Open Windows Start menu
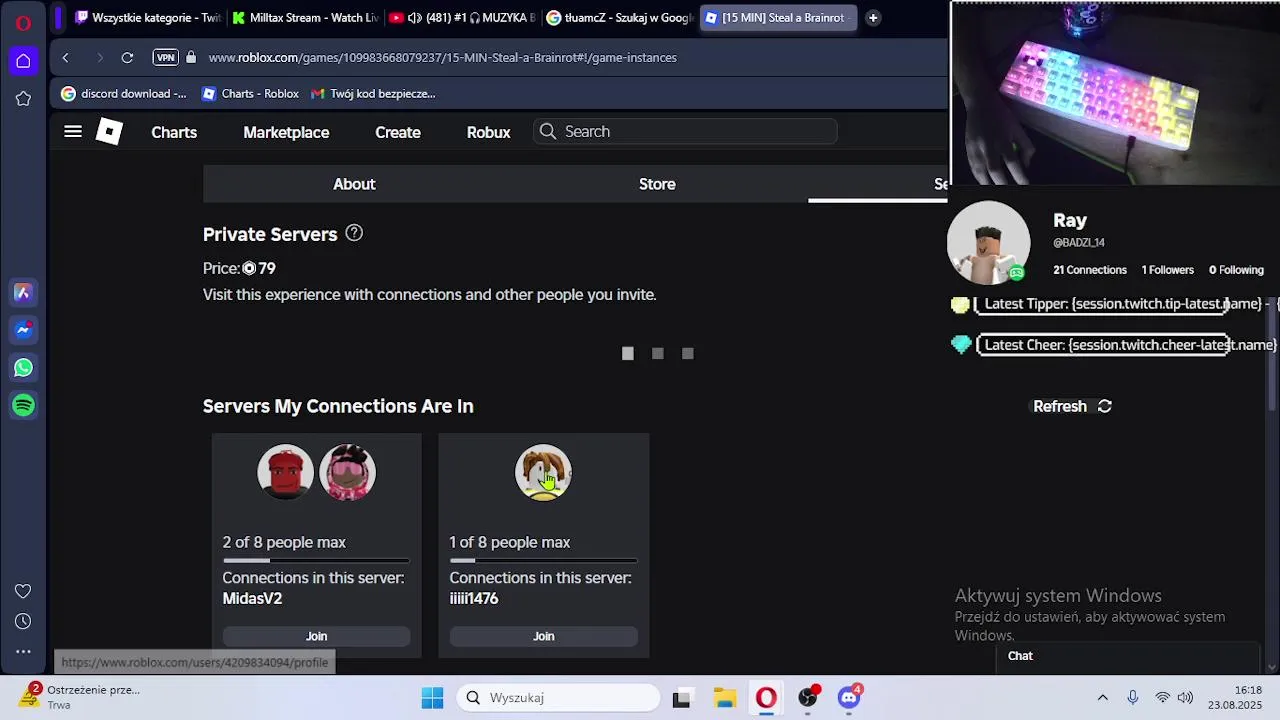1280x720 pixels. pyautogui.click(x=432, y=698)
